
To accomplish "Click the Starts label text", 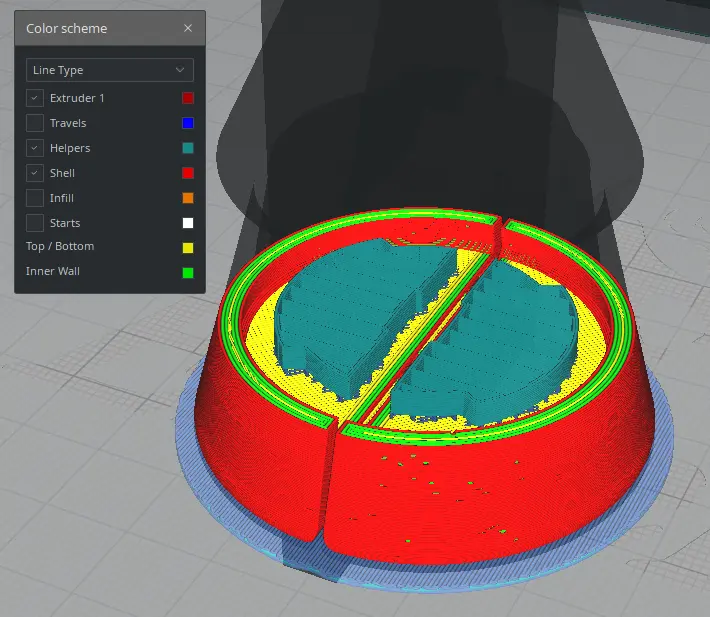I will click(x=65, y=223).
